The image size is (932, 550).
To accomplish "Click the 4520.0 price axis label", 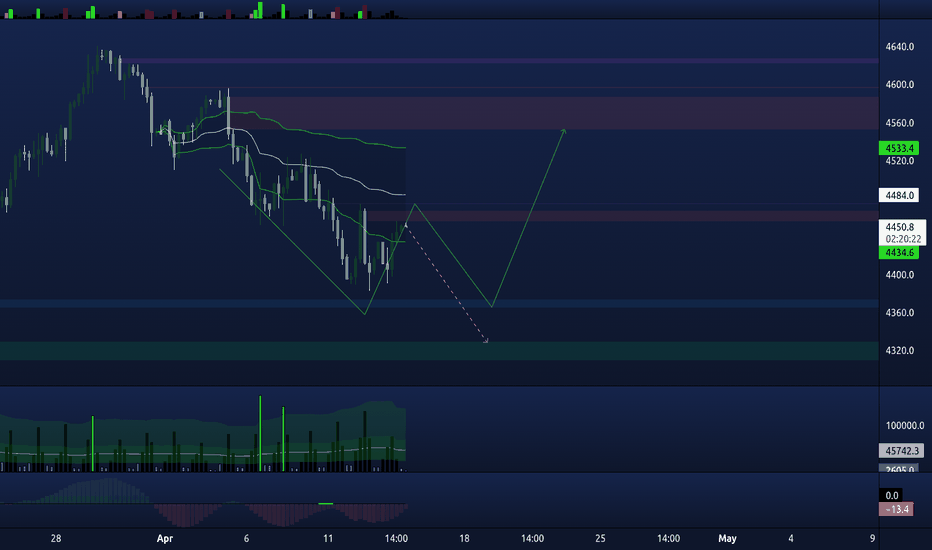I will click(899, 161).
